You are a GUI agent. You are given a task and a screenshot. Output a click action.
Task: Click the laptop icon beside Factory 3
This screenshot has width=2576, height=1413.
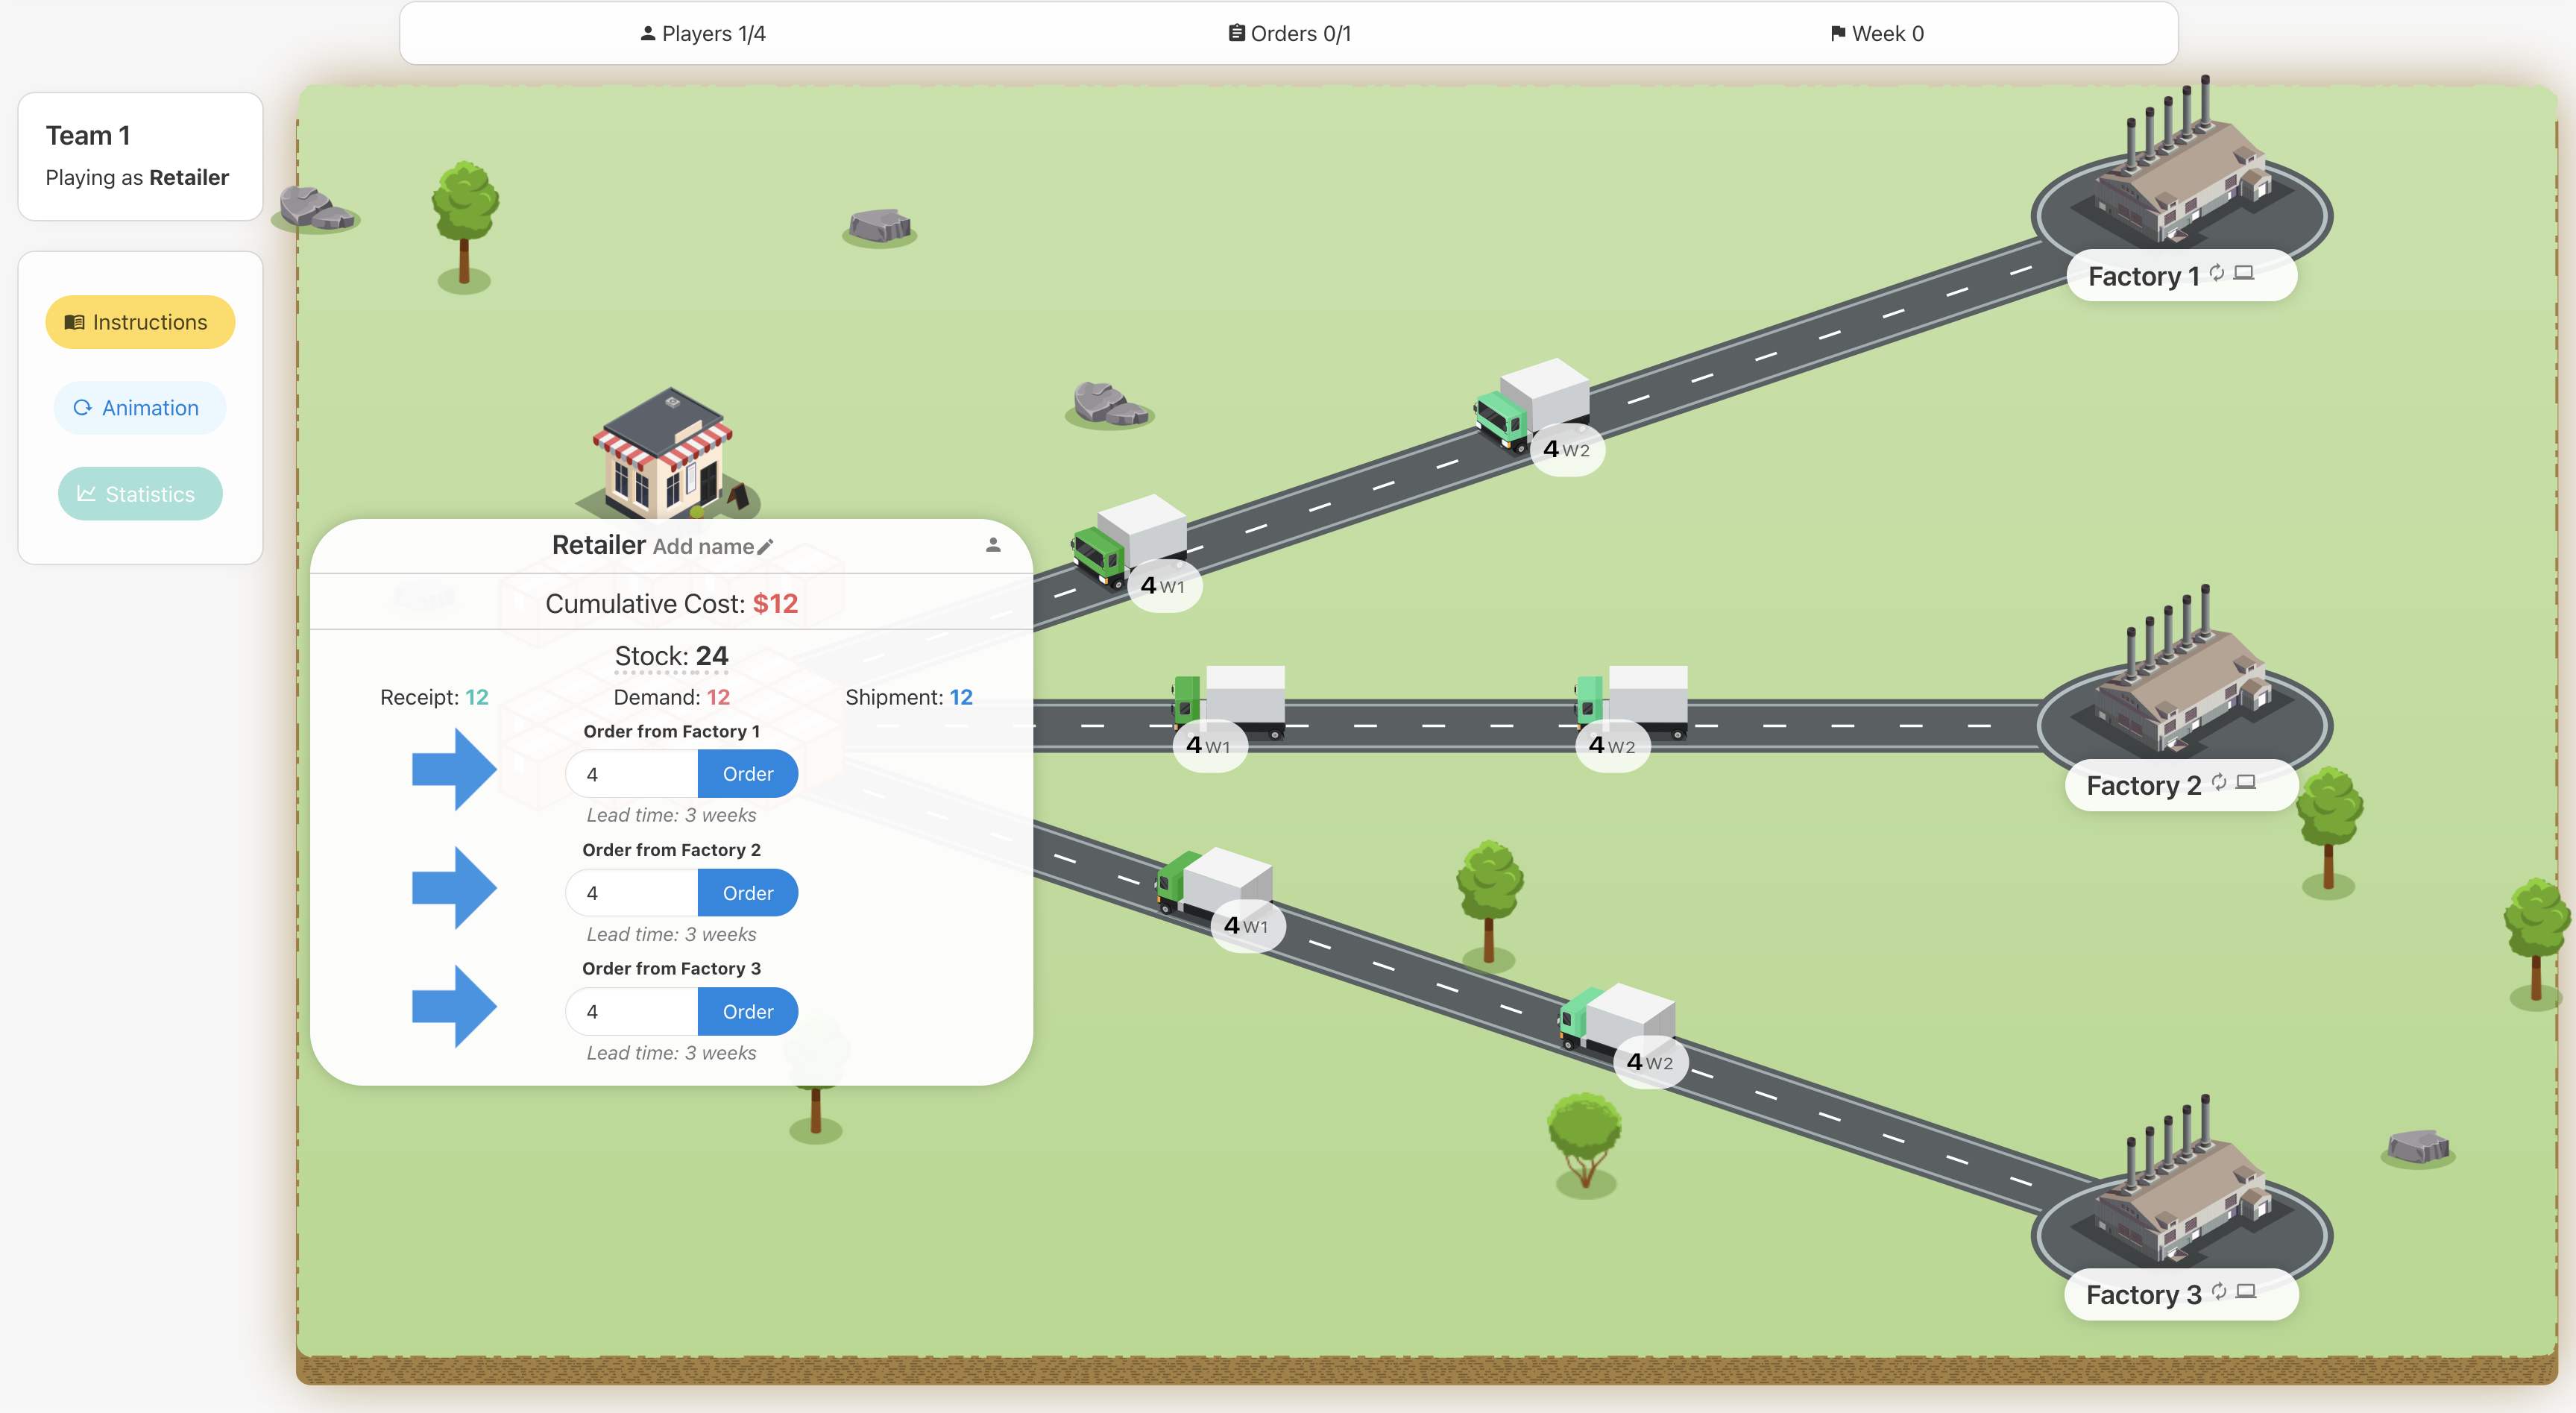tap(2246, 1291)
